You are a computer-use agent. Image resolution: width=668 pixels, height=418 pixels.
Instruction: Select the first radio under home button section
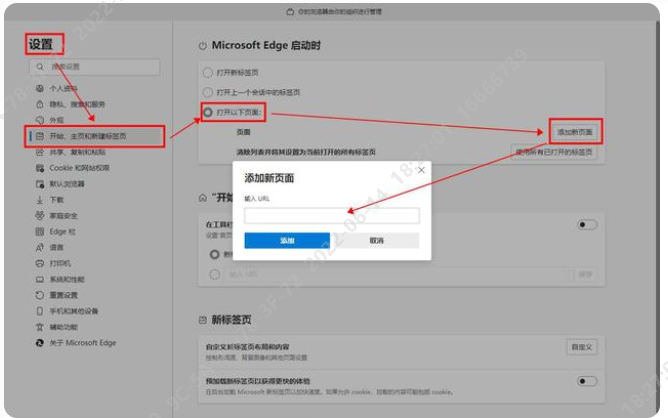point(215,254)
